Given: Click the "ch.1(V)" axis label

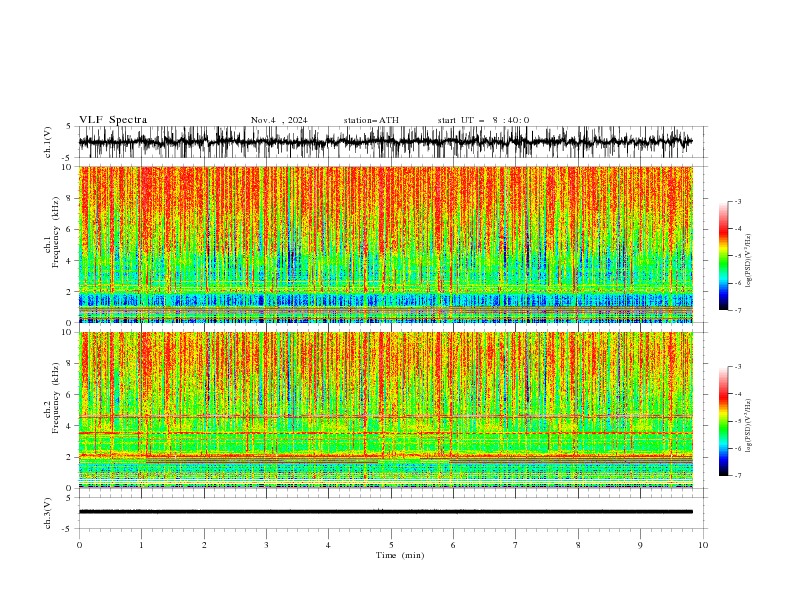Looking at the screenshot, I should coord(48,142).
